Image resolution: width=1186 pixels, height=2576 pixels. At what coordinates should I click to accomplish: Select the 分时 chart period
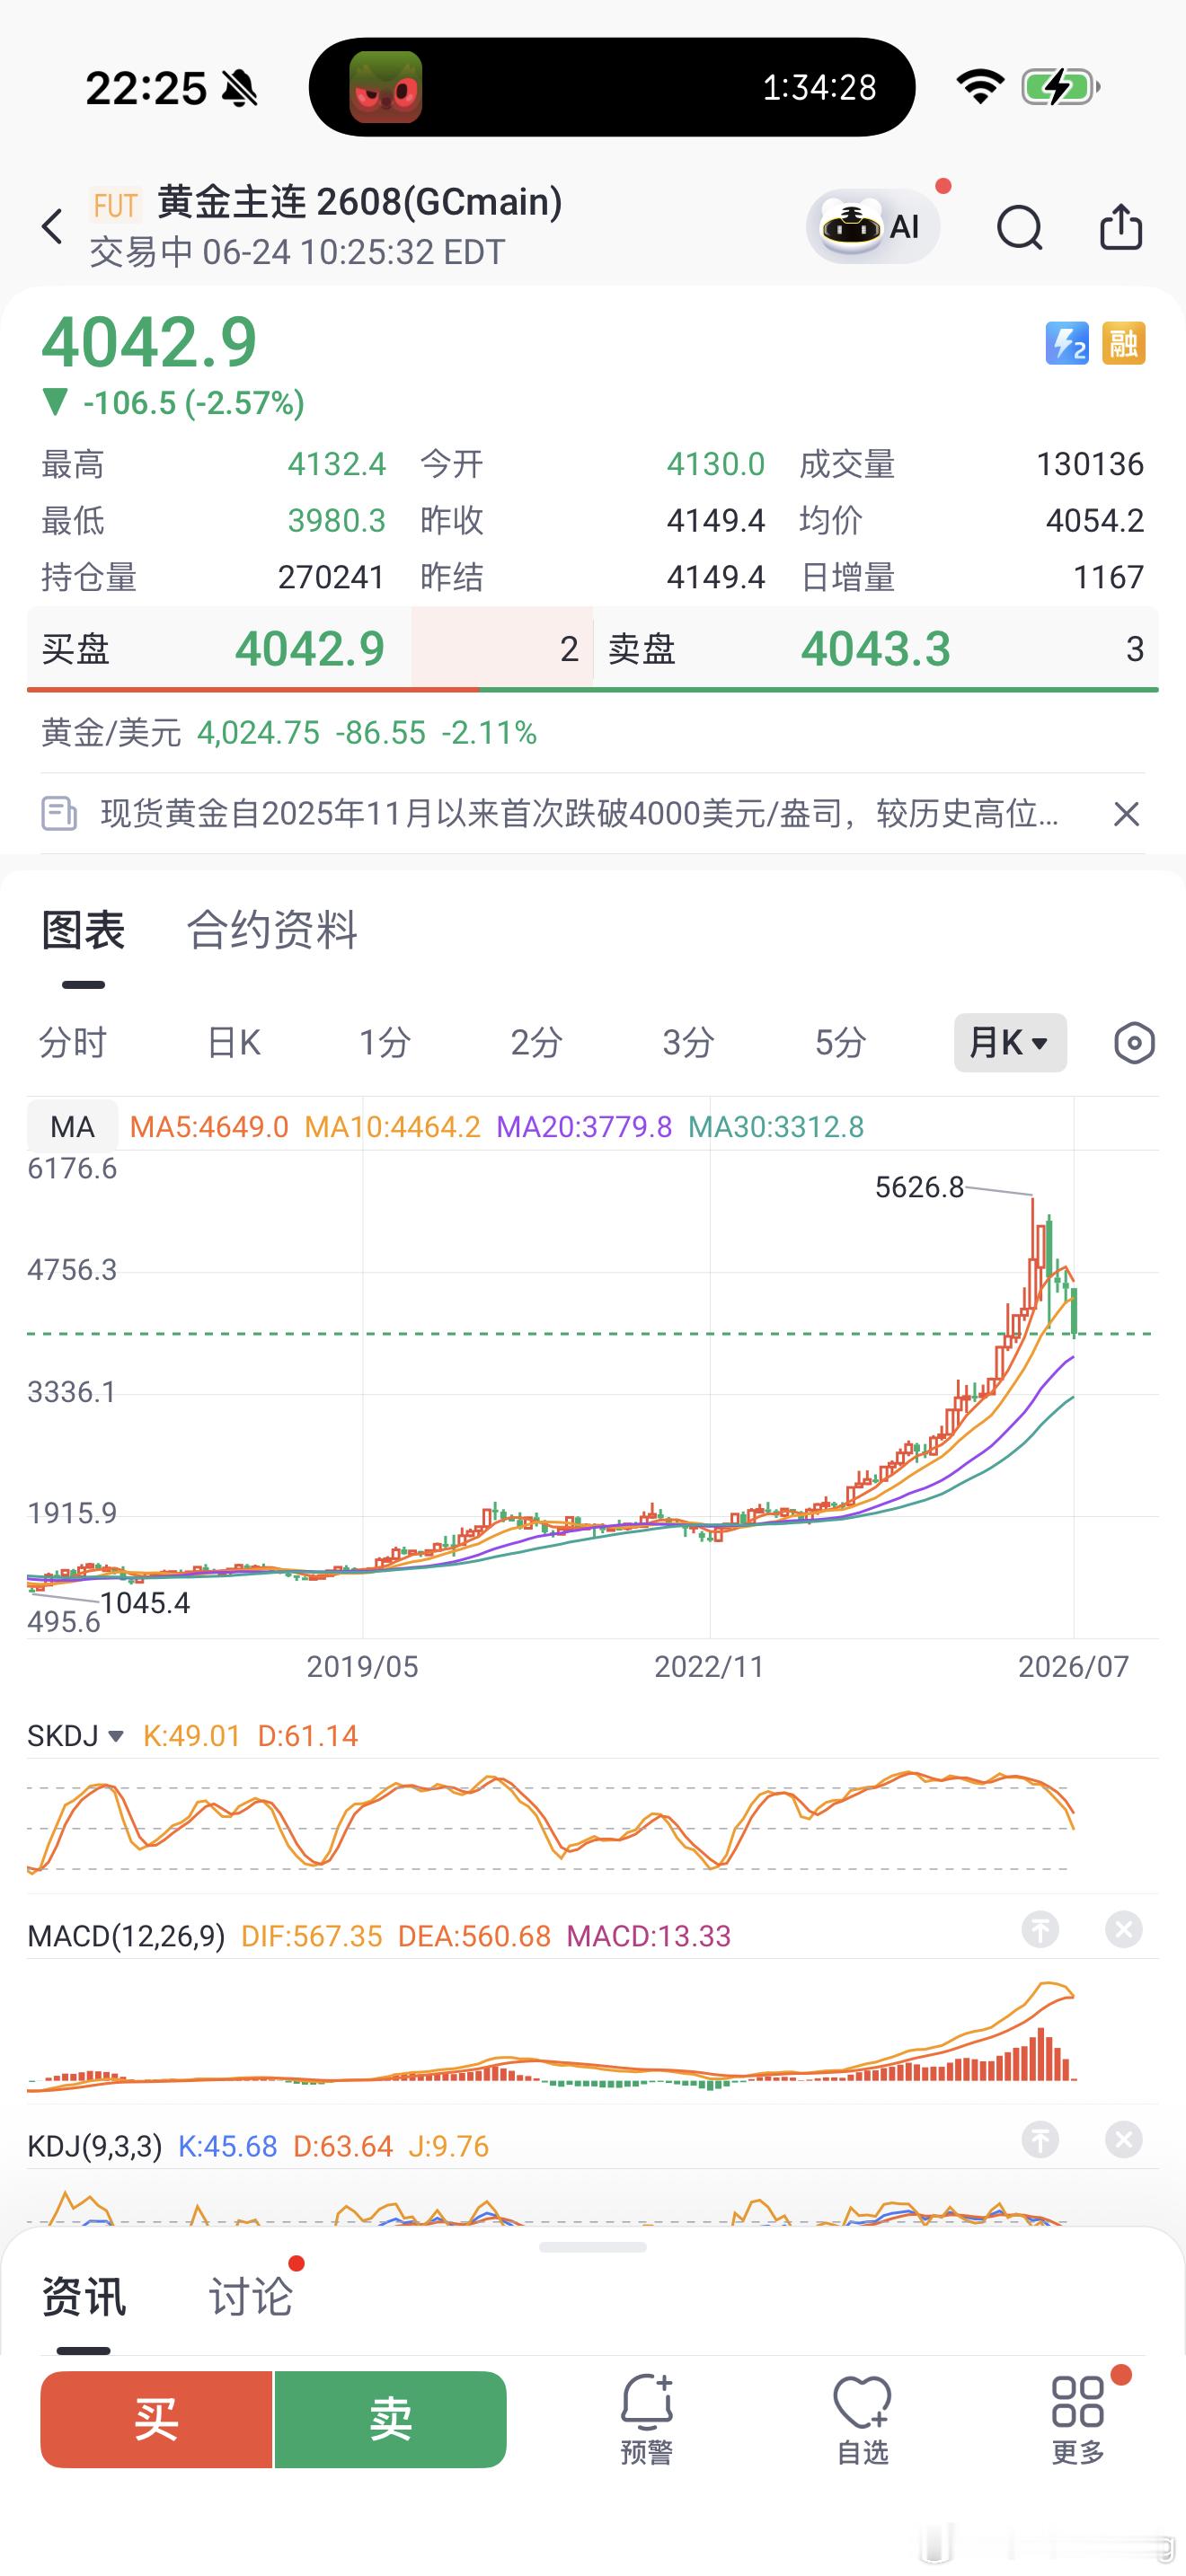72,1043
